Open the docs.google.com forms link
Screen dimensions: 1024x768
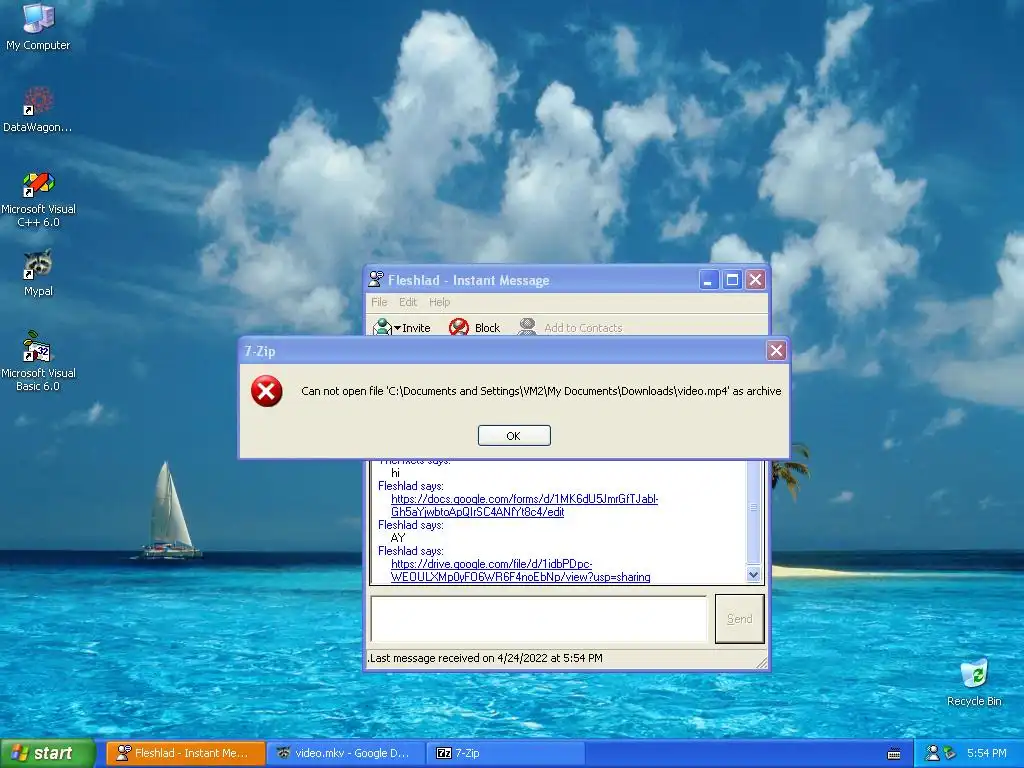[x=524, y=505]
